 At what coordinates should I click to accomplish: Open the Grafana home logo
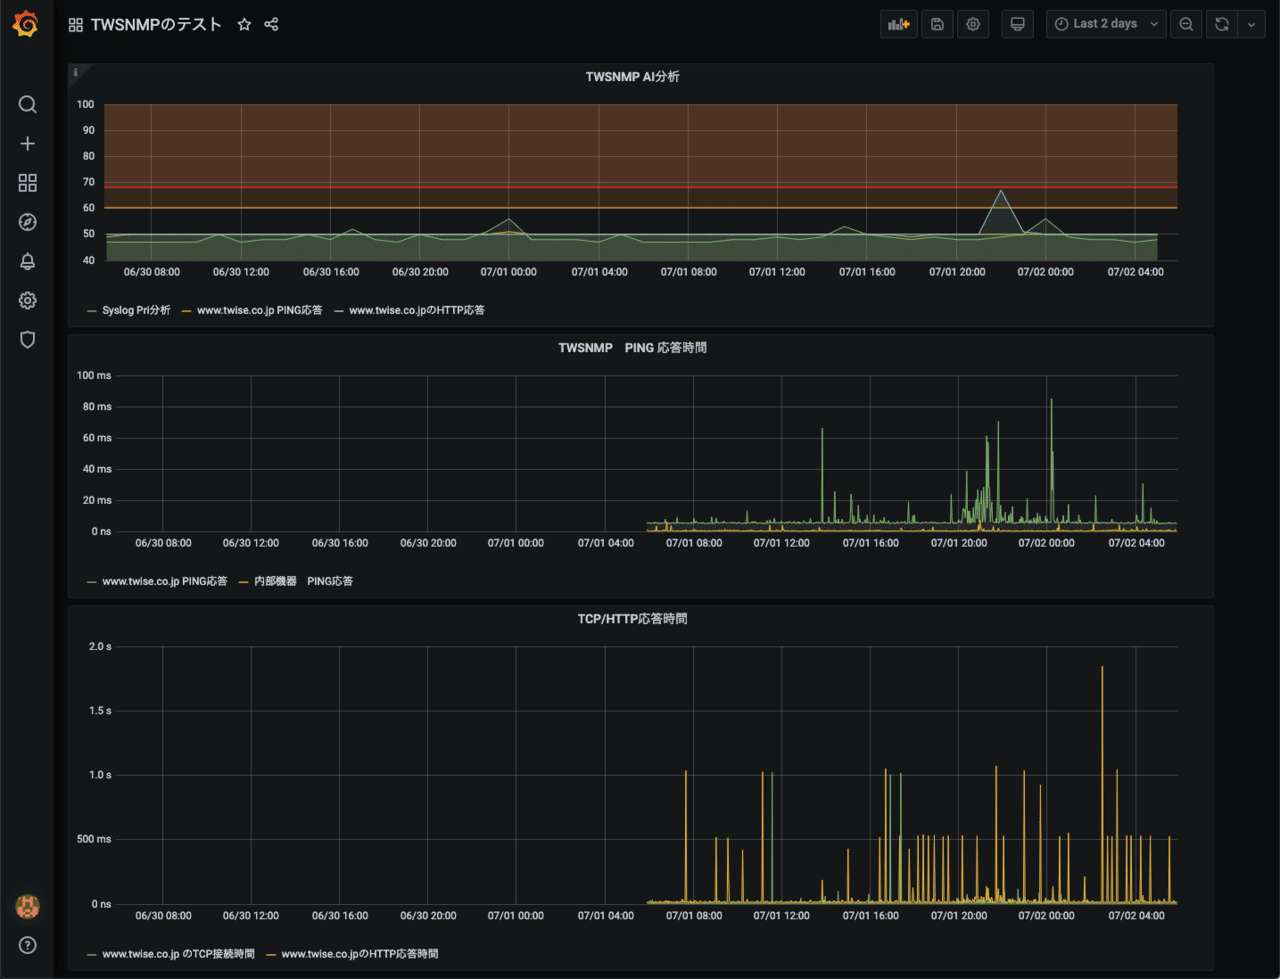pos(27,24)
